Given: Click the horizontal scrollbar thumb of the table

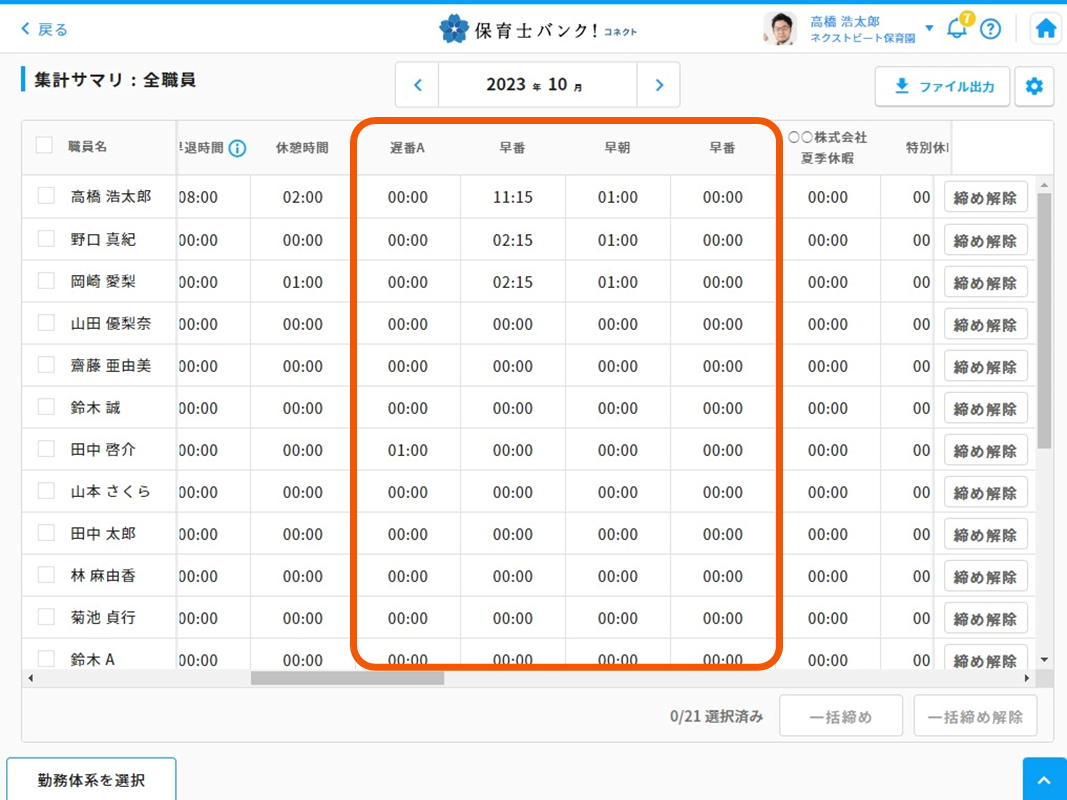Looking at the screenshot, I should [x=347, y=678].
